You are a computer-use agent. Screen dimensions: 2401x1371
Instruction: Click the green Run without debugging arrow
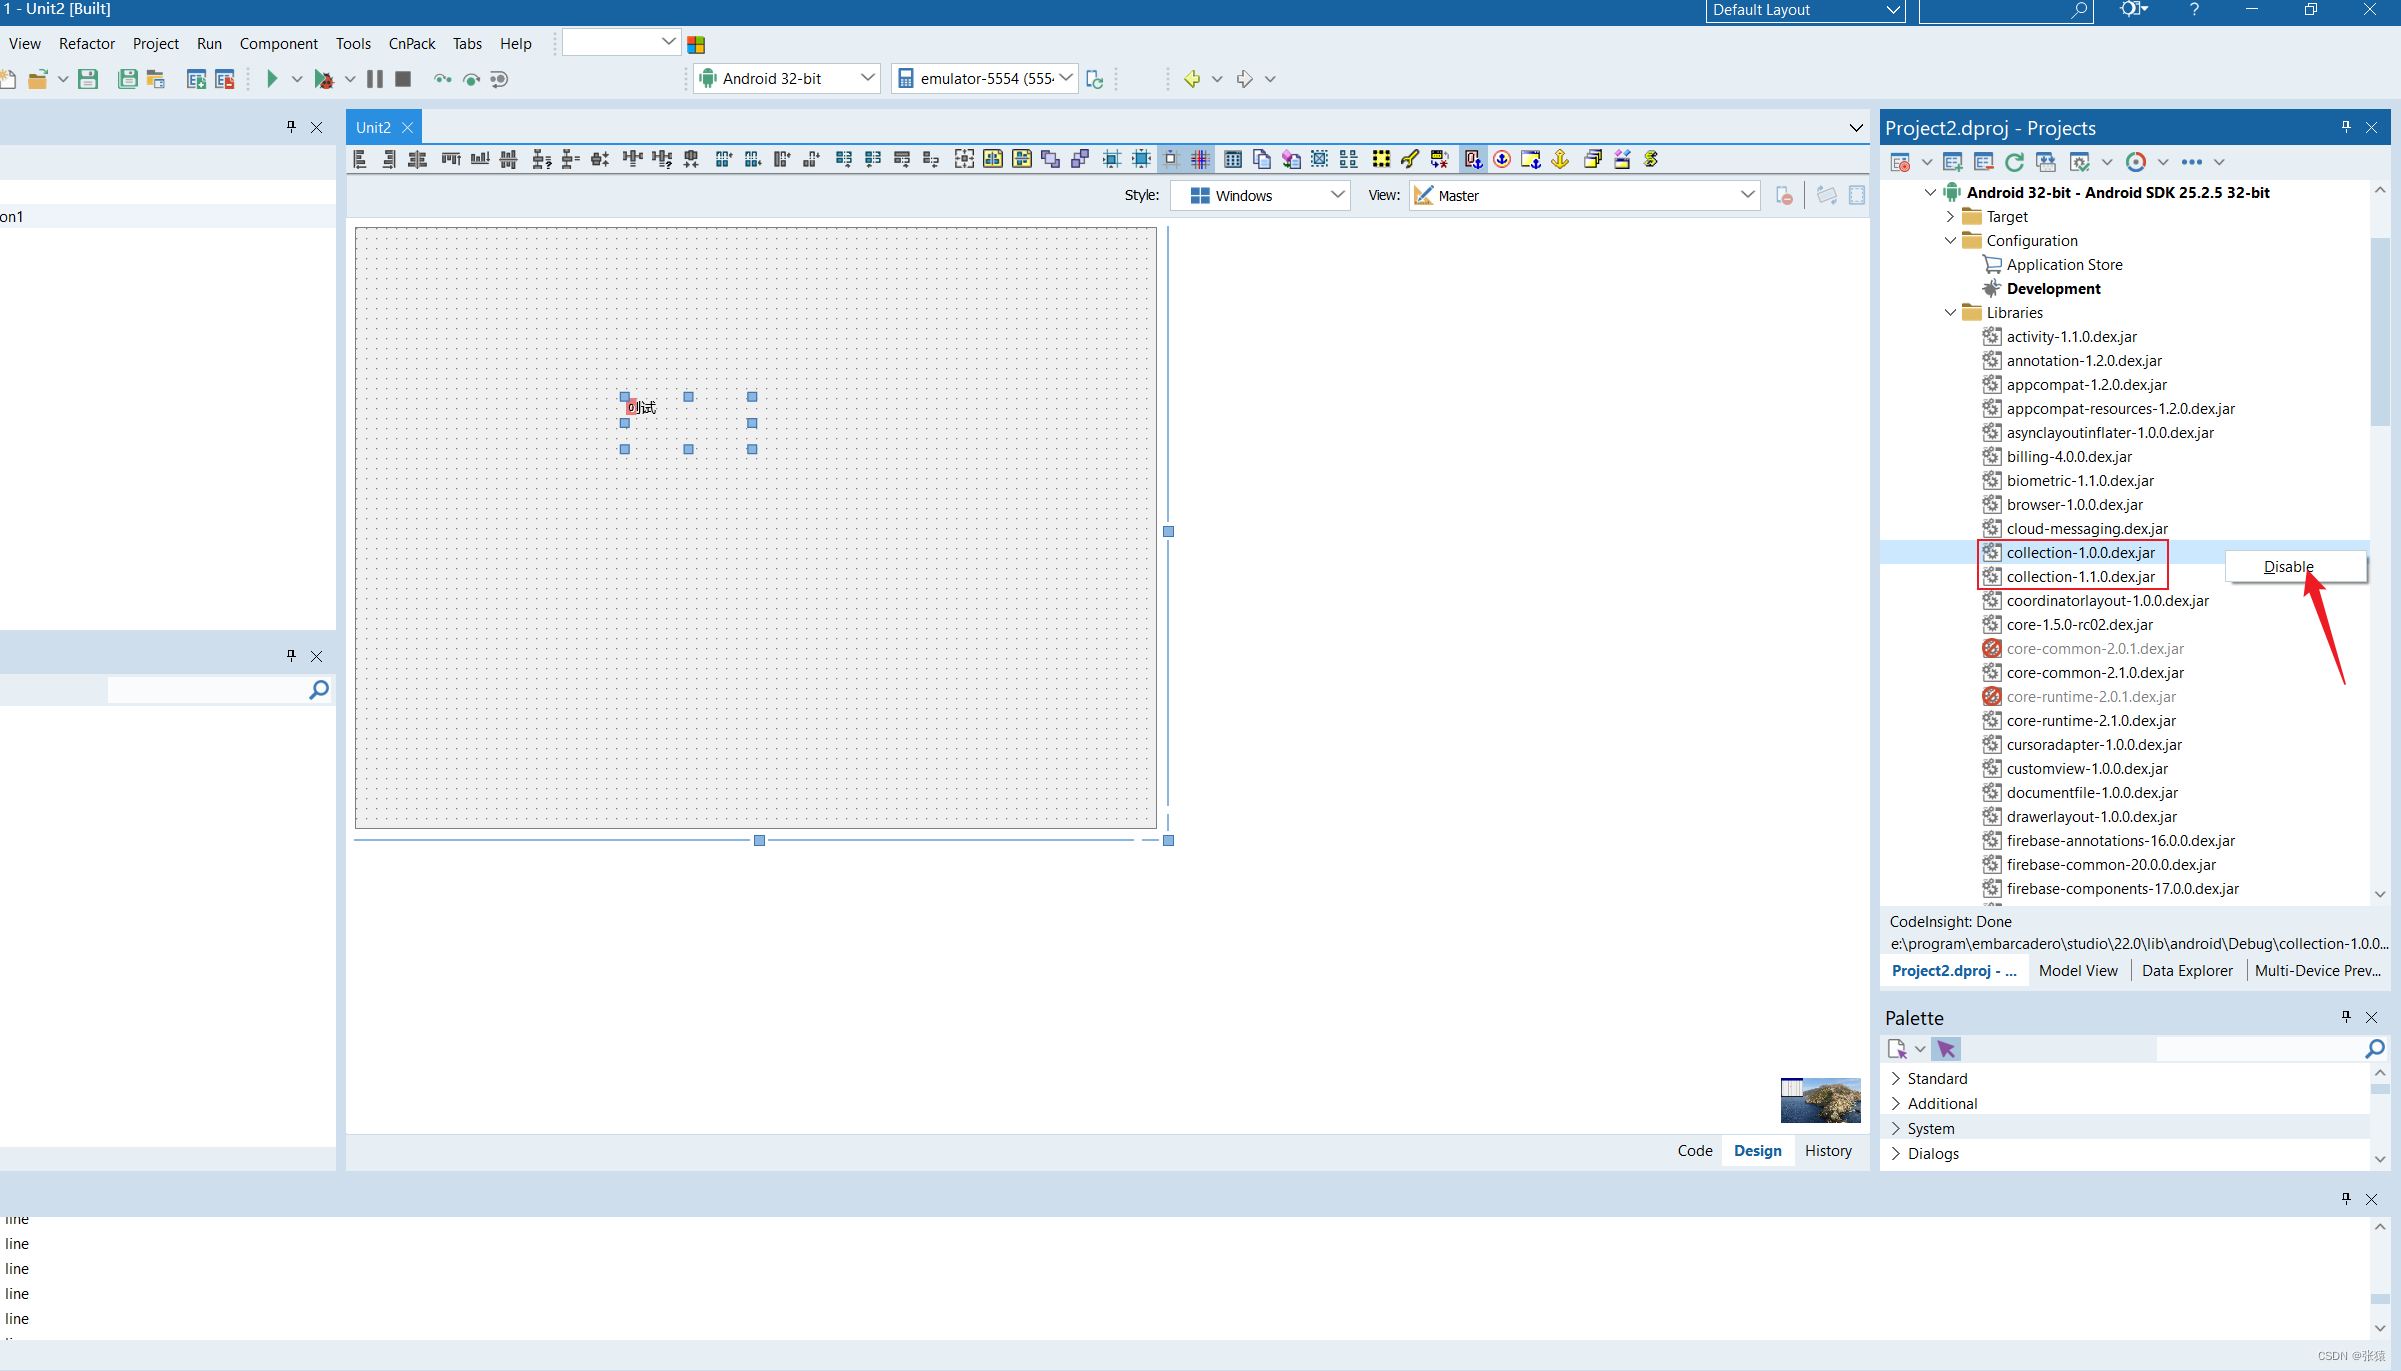(271, 79)
